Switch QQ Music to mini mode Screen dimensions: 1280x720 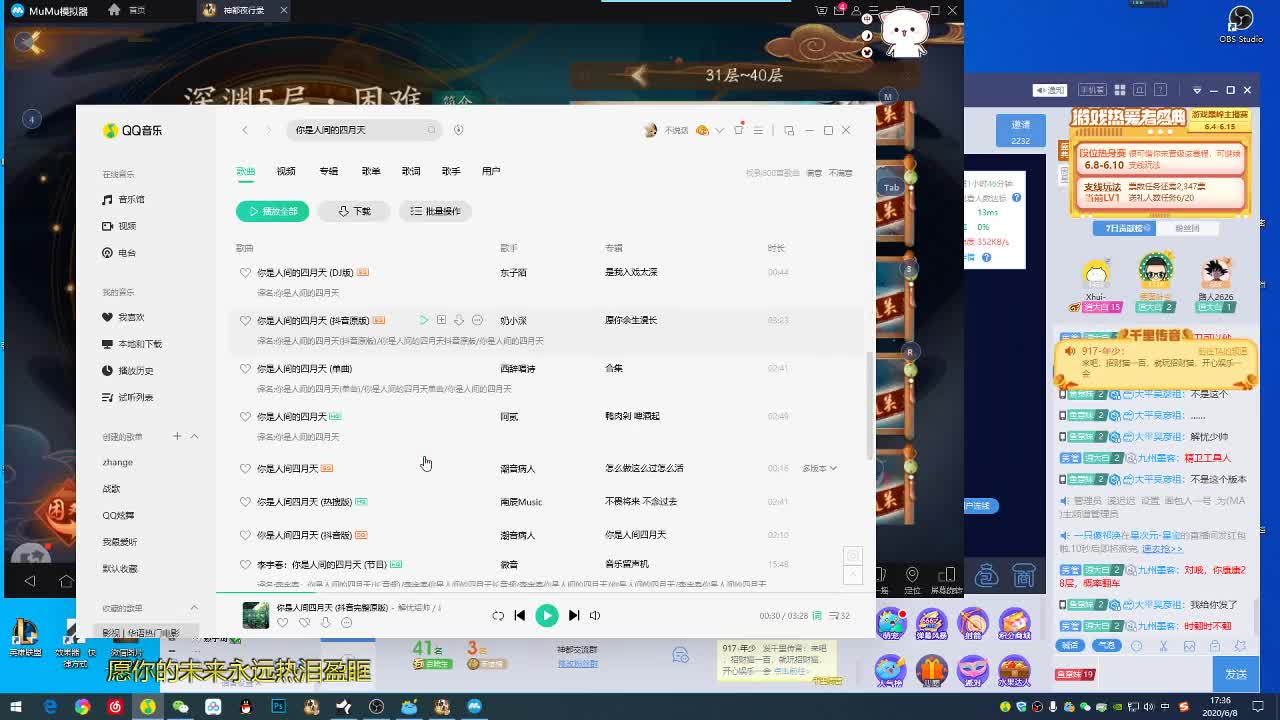[x=789, y=130]
